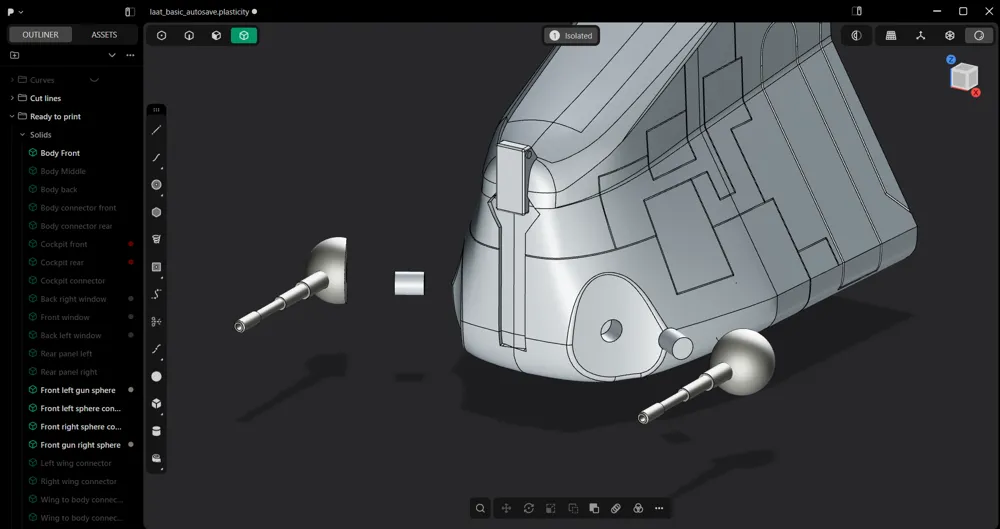This screenshot has height=529, width=1000.
Task: Enable face selection mode
Action: [x=216, y=36]
